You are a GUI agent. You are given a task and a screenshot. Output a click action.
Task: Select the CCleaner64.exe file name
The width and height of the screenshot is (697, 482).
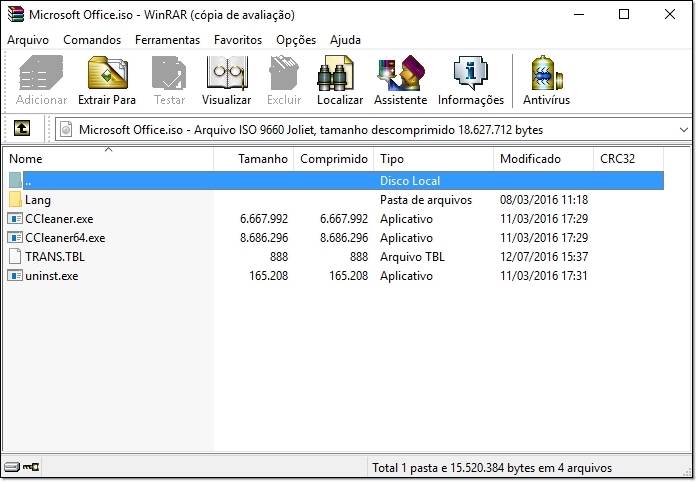click(x=65, y=238)
